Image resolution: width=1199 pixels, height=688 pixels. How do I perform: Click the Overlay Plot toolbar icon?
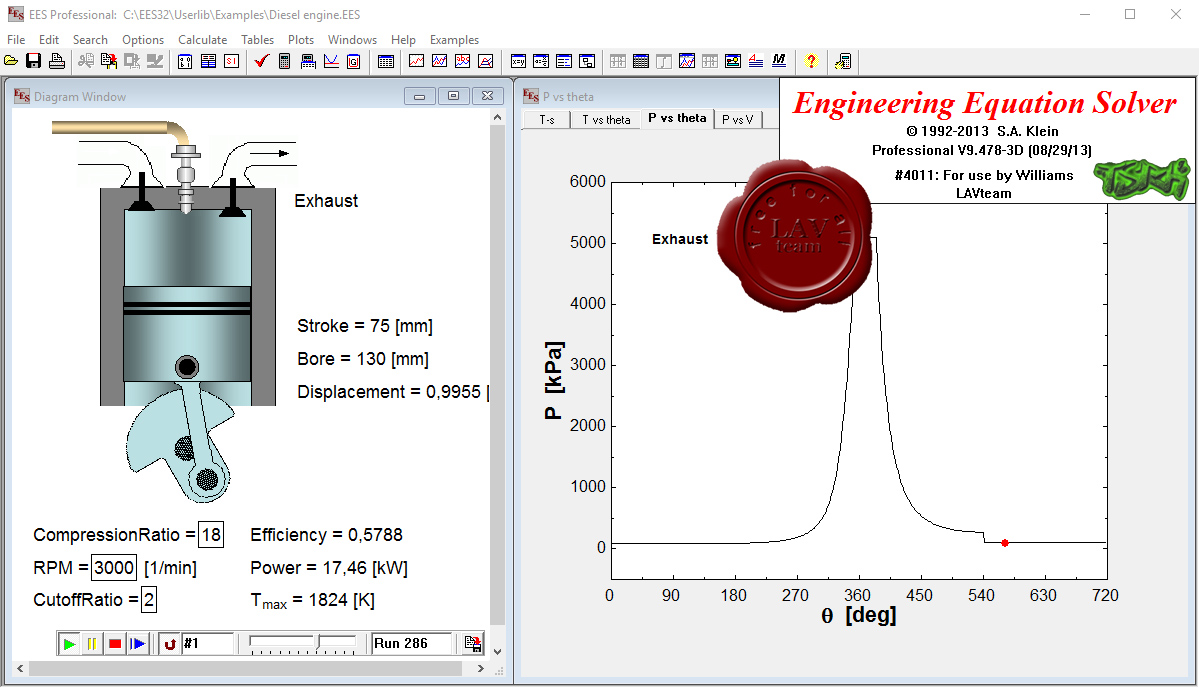(440, 61)
